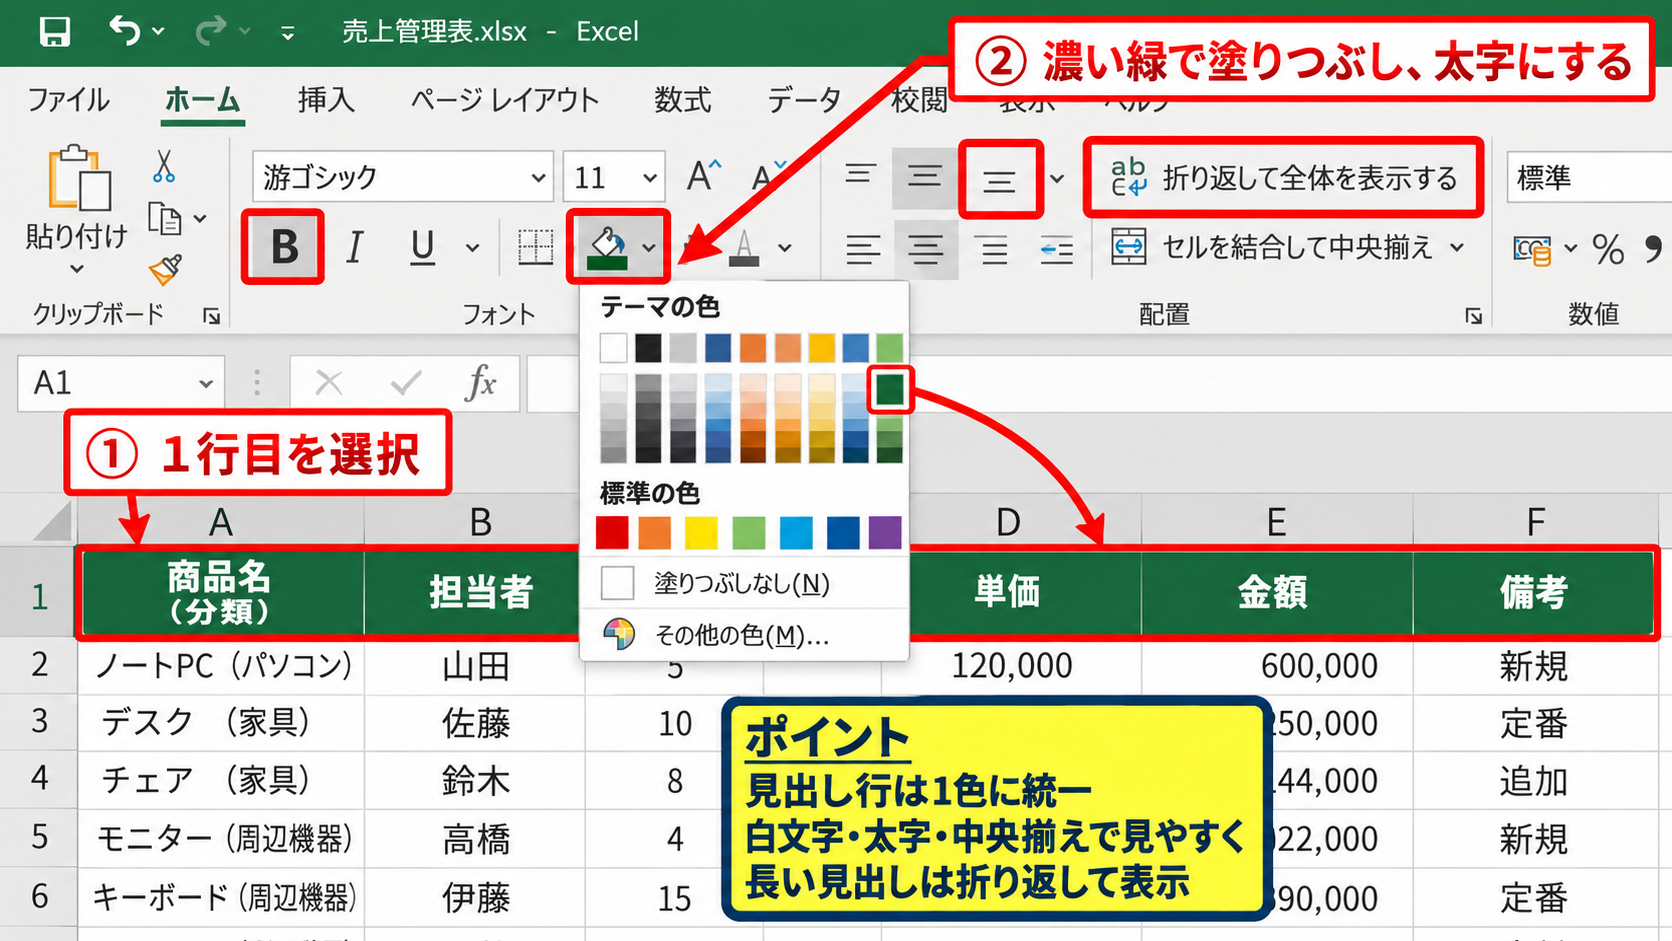Open the ファイル tab
Viewport: 1672px width, 941px height.
tap(68, 100)
